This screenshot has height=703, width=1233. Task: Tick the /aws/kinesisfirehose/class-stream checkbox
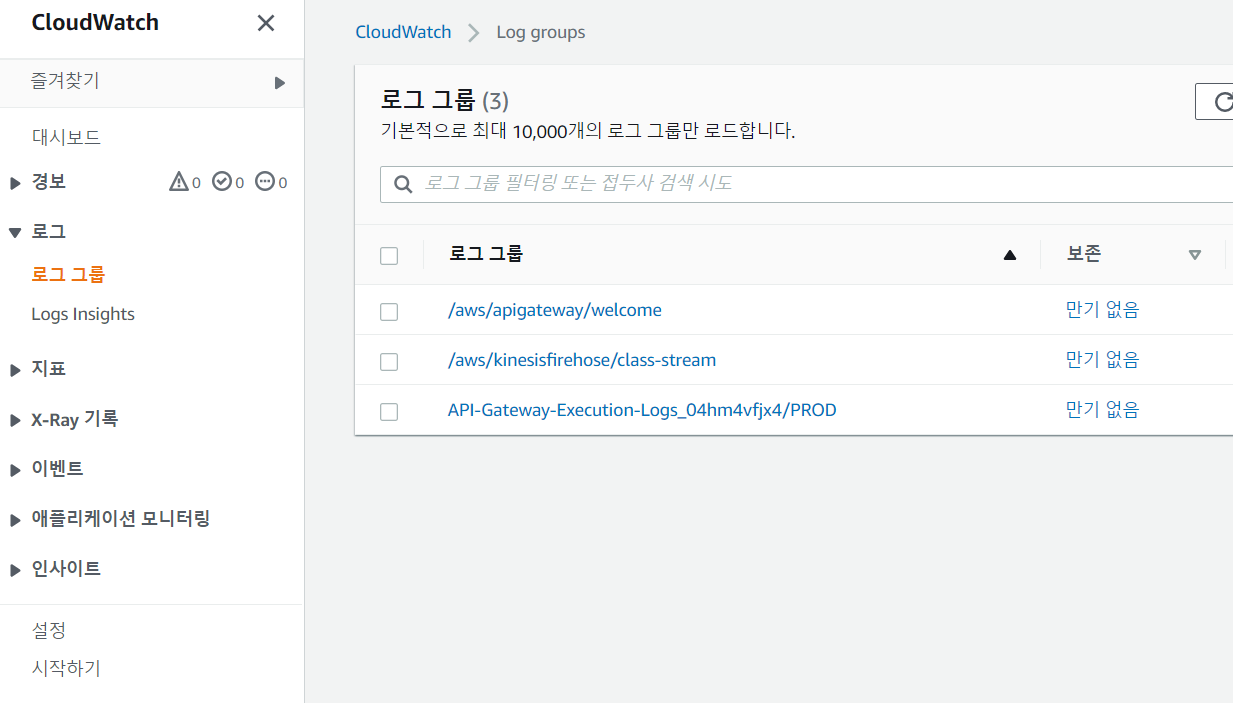(389, 362)
